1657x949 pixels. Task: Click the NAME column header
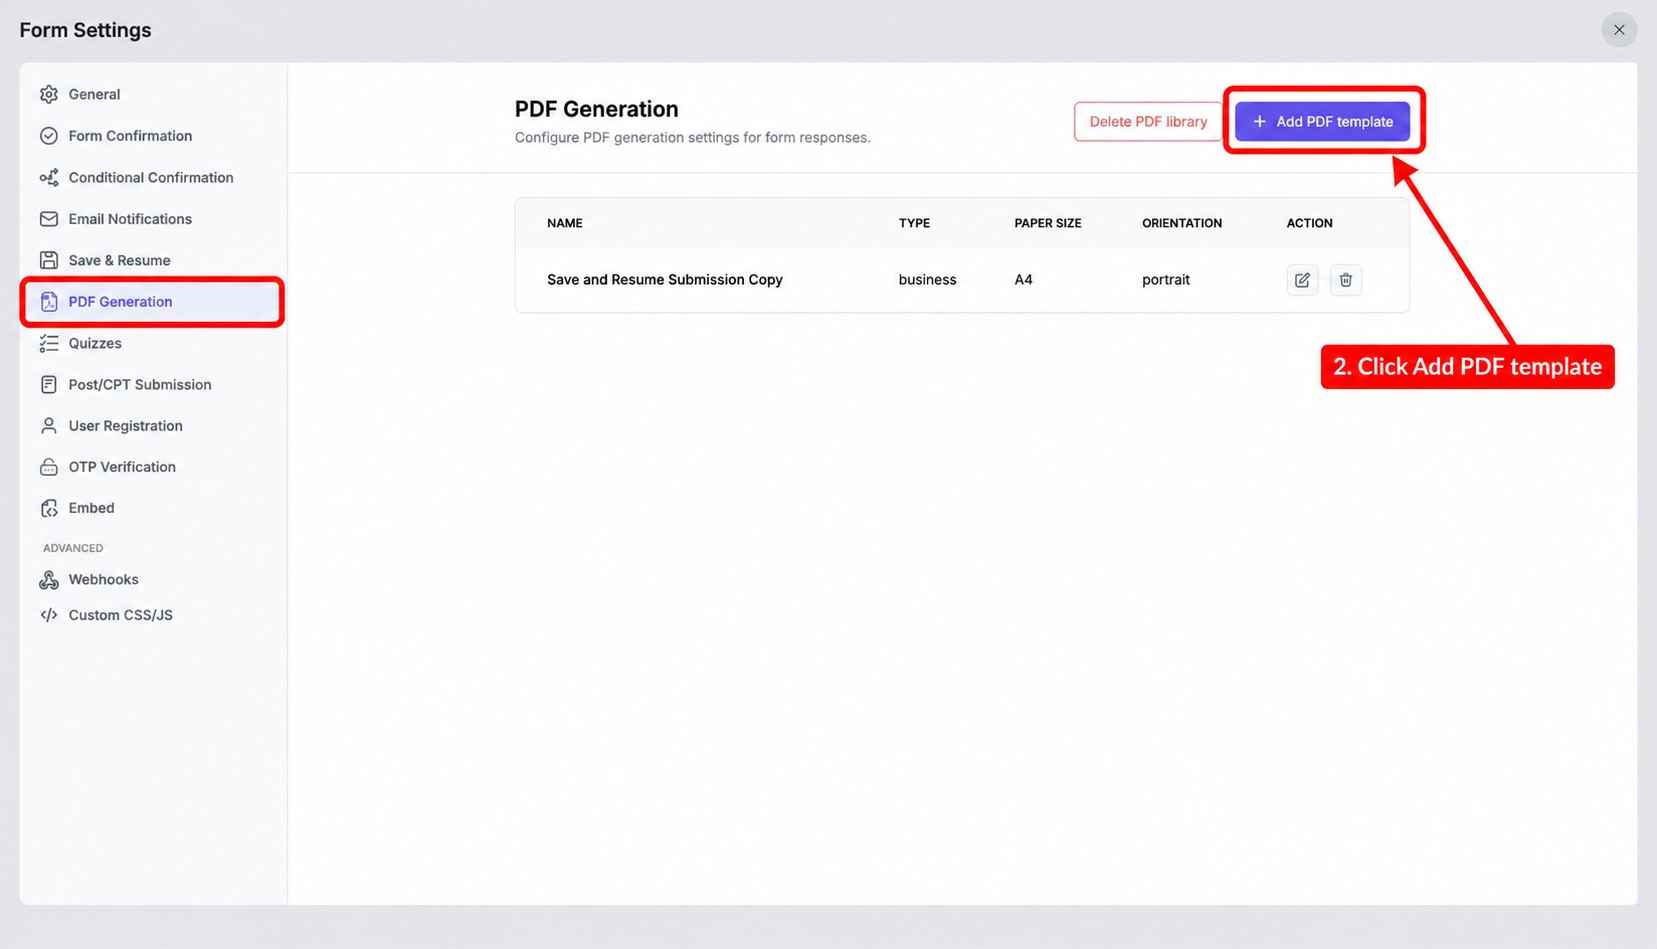point(565,223)
